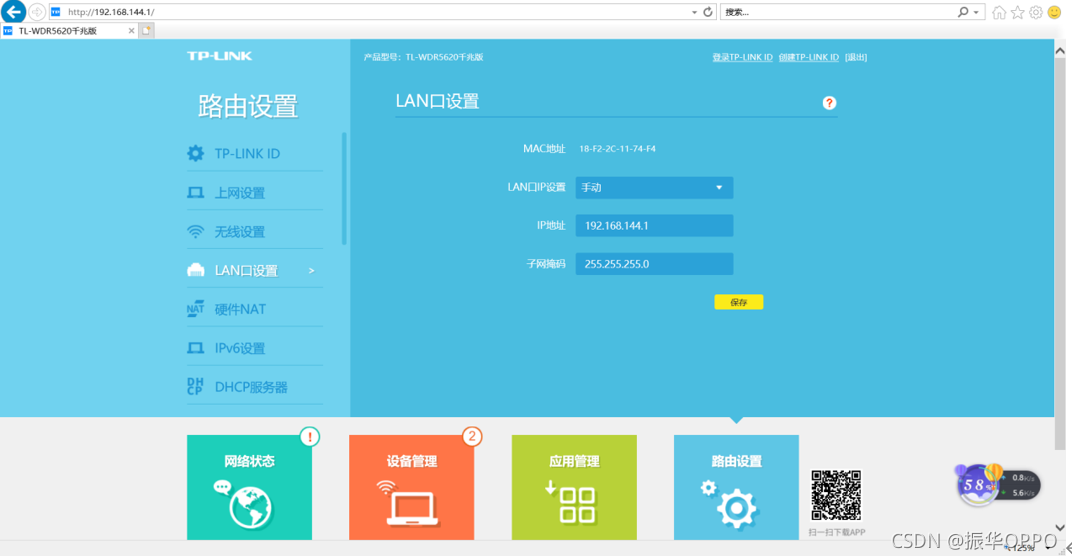This screenshot has height=559, width=1072.
Task: Click the 无线设置 Wi-Fi icon
Action: point(196,232)
